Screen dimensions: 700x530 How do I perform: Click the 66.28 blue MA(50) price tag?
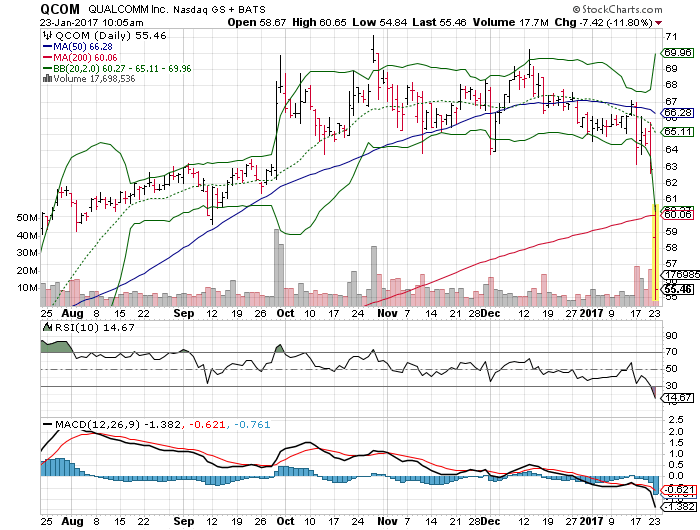[678, 113]
